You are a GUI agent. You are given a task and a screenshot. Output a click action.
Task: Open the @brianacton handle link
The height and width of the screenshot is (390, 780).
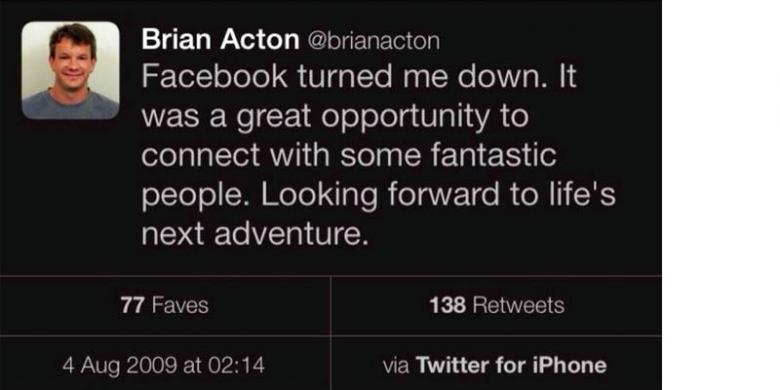pos(374,41)
